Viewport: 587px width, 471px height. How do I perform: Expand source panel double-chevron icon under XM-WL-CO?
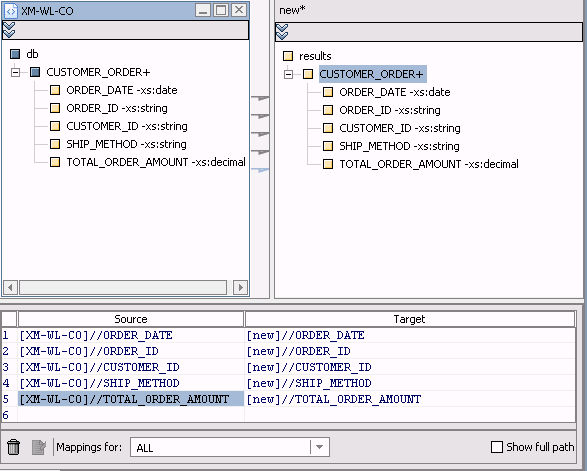[9, 30]
